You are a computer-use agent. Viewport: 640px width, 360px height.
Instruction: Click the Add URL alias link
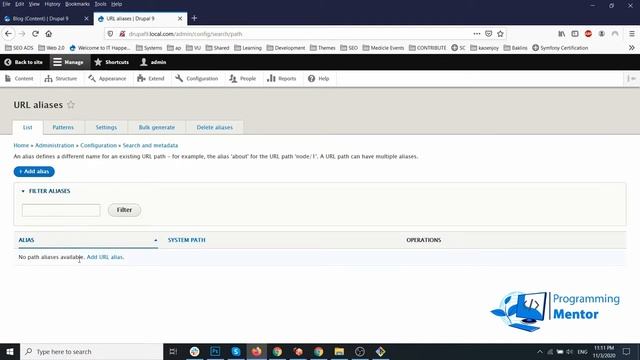tap(105, 257)
